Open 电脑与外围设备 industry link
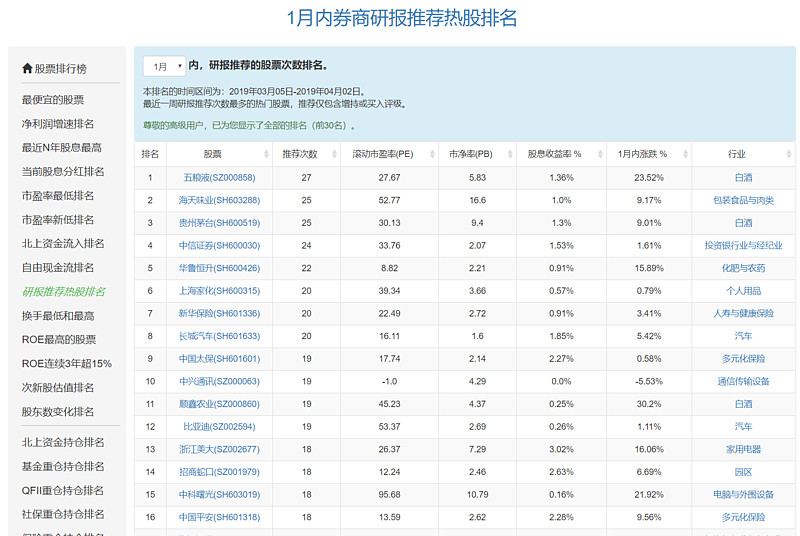 click(743, 495)
